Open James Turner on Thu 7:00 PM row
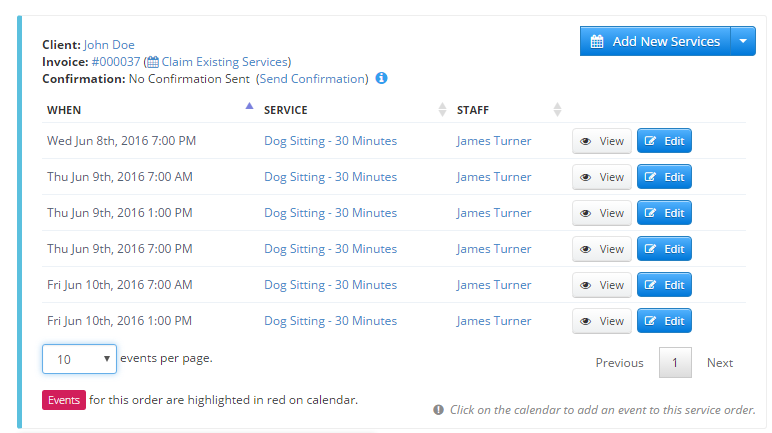The height and width of the screenshot is (433, 772). pos(494,249)
